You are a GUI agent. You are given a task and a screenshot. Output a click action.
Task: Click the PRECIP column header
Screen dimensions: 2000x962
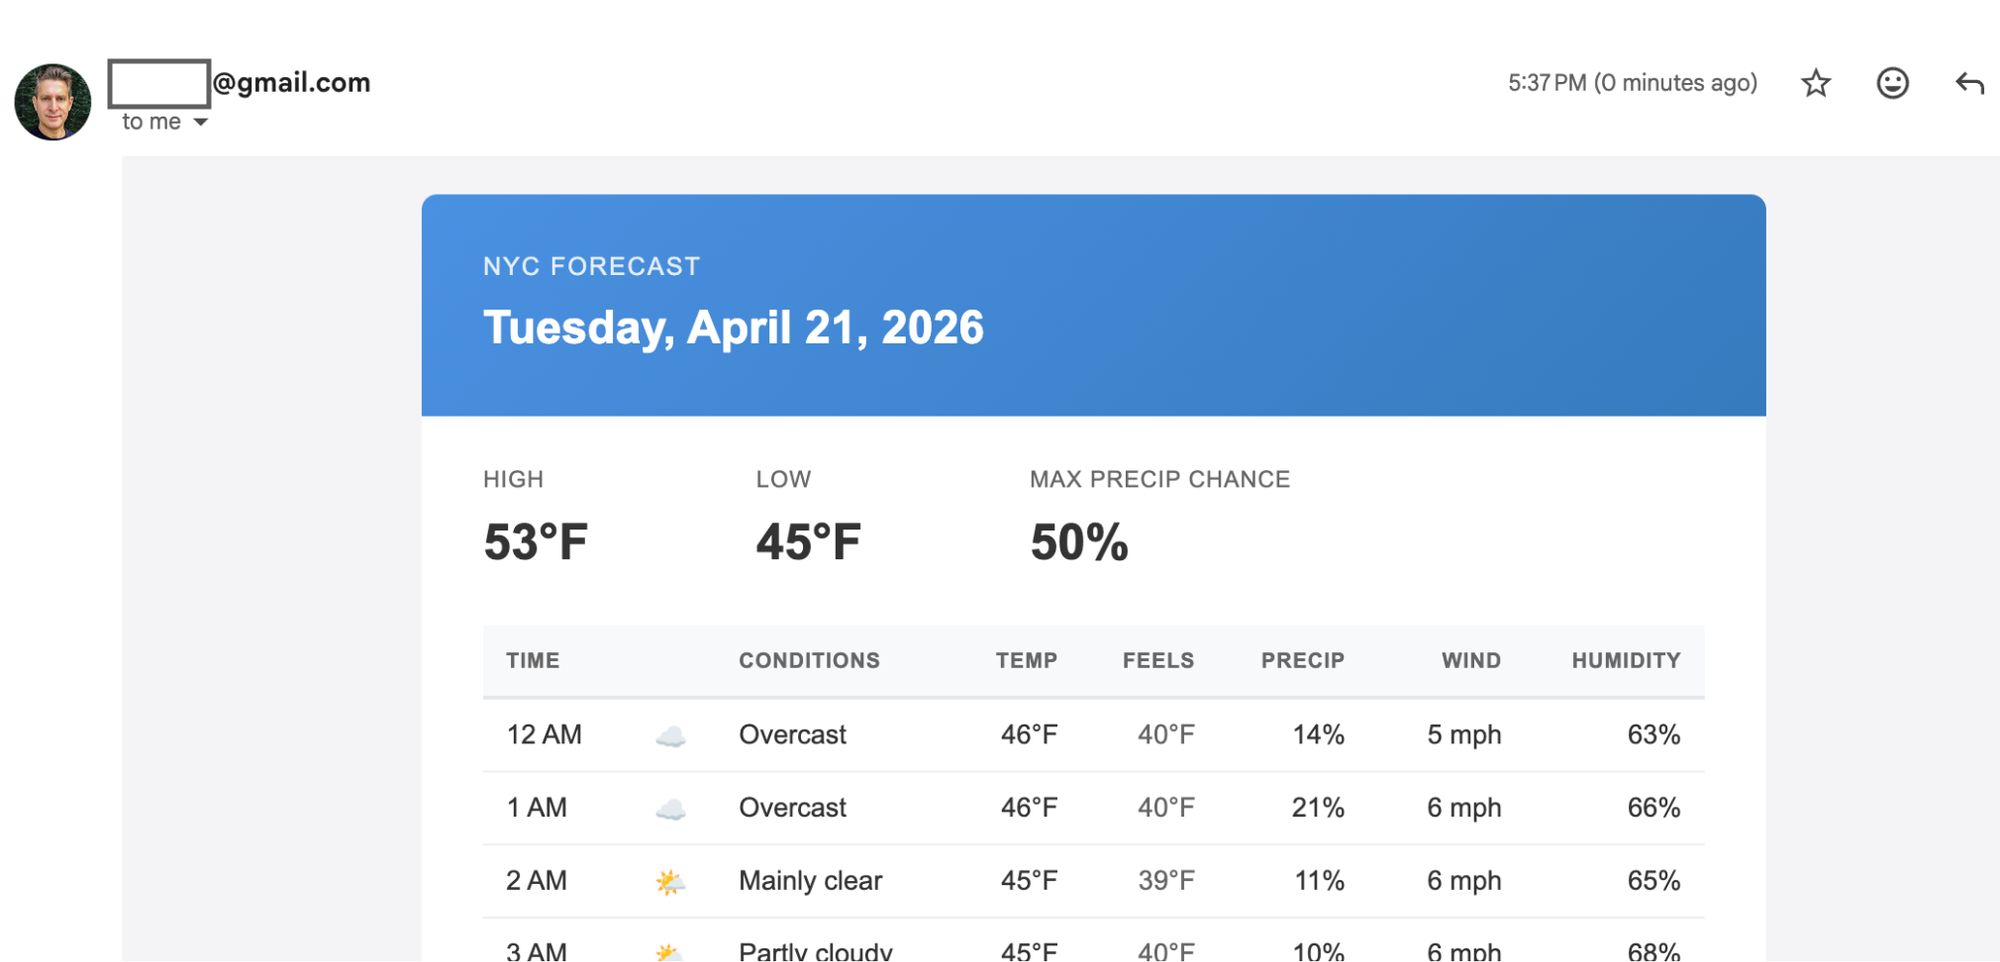point(1302,661)
